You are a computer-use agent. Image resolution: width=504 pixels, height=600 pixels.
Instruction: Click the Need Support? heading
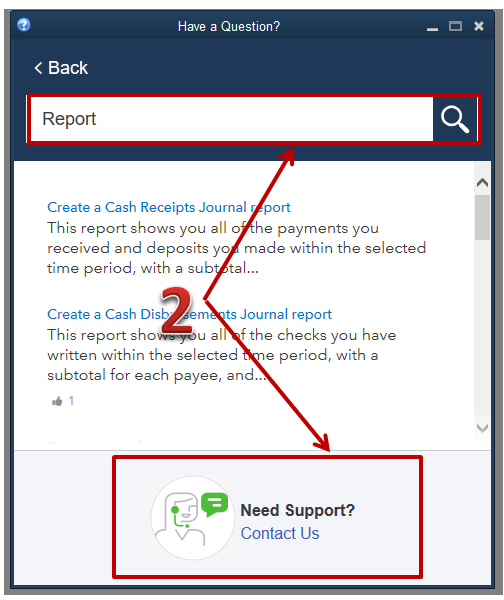coord(298,510)
